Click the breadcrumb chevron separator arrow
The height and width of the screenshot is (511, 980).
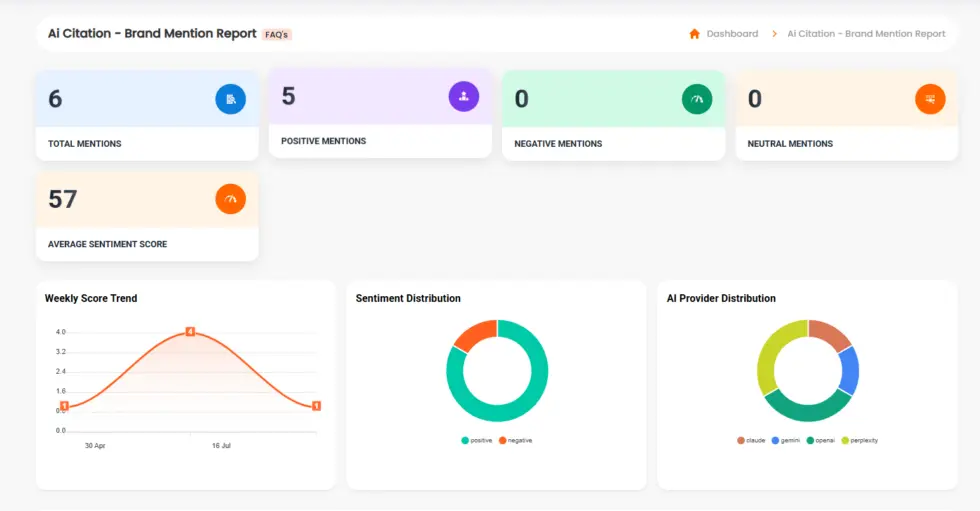(774, 34)
